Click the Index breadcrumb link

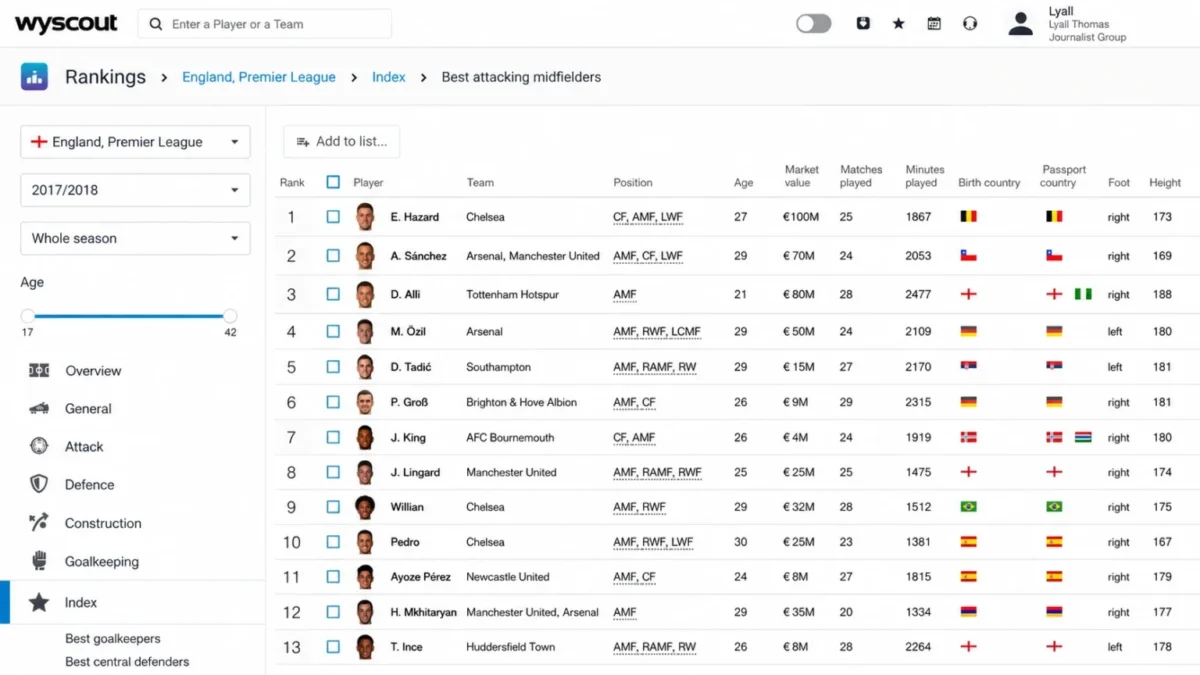(x=389, y=77)
